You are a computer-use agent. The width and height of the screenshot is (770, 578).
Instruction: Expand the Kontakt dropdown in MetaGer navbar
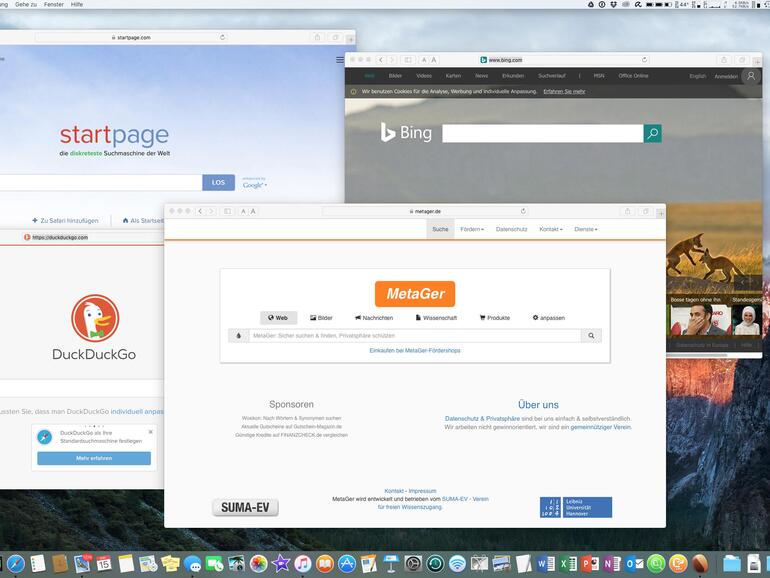pos(550,229)
